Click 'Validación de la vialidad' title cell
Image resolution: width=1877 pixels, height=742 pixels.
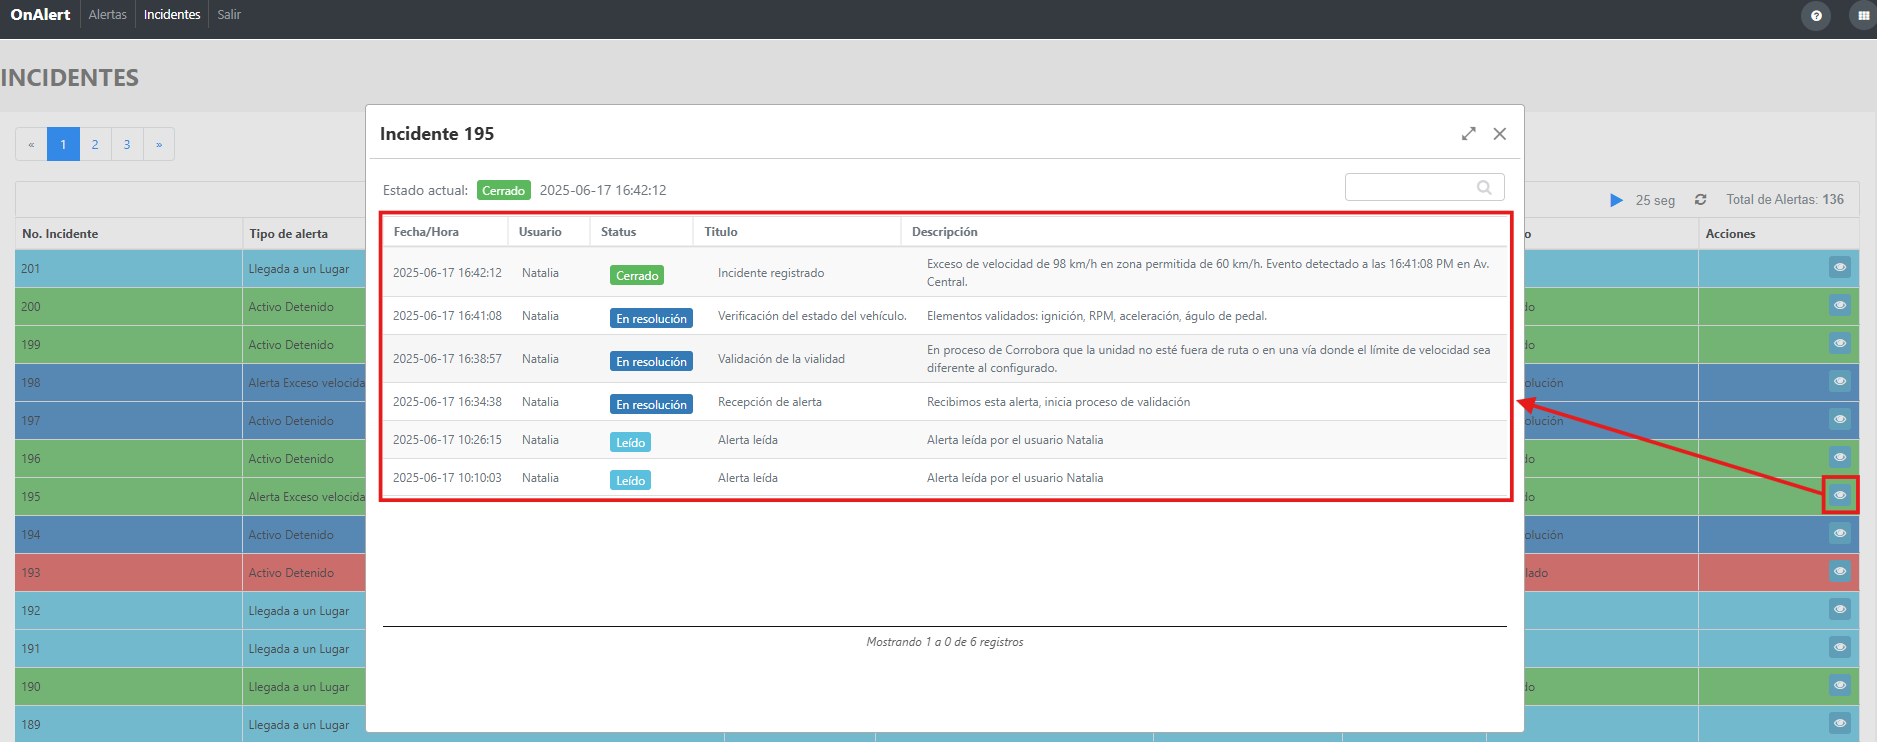pos(781,359)
